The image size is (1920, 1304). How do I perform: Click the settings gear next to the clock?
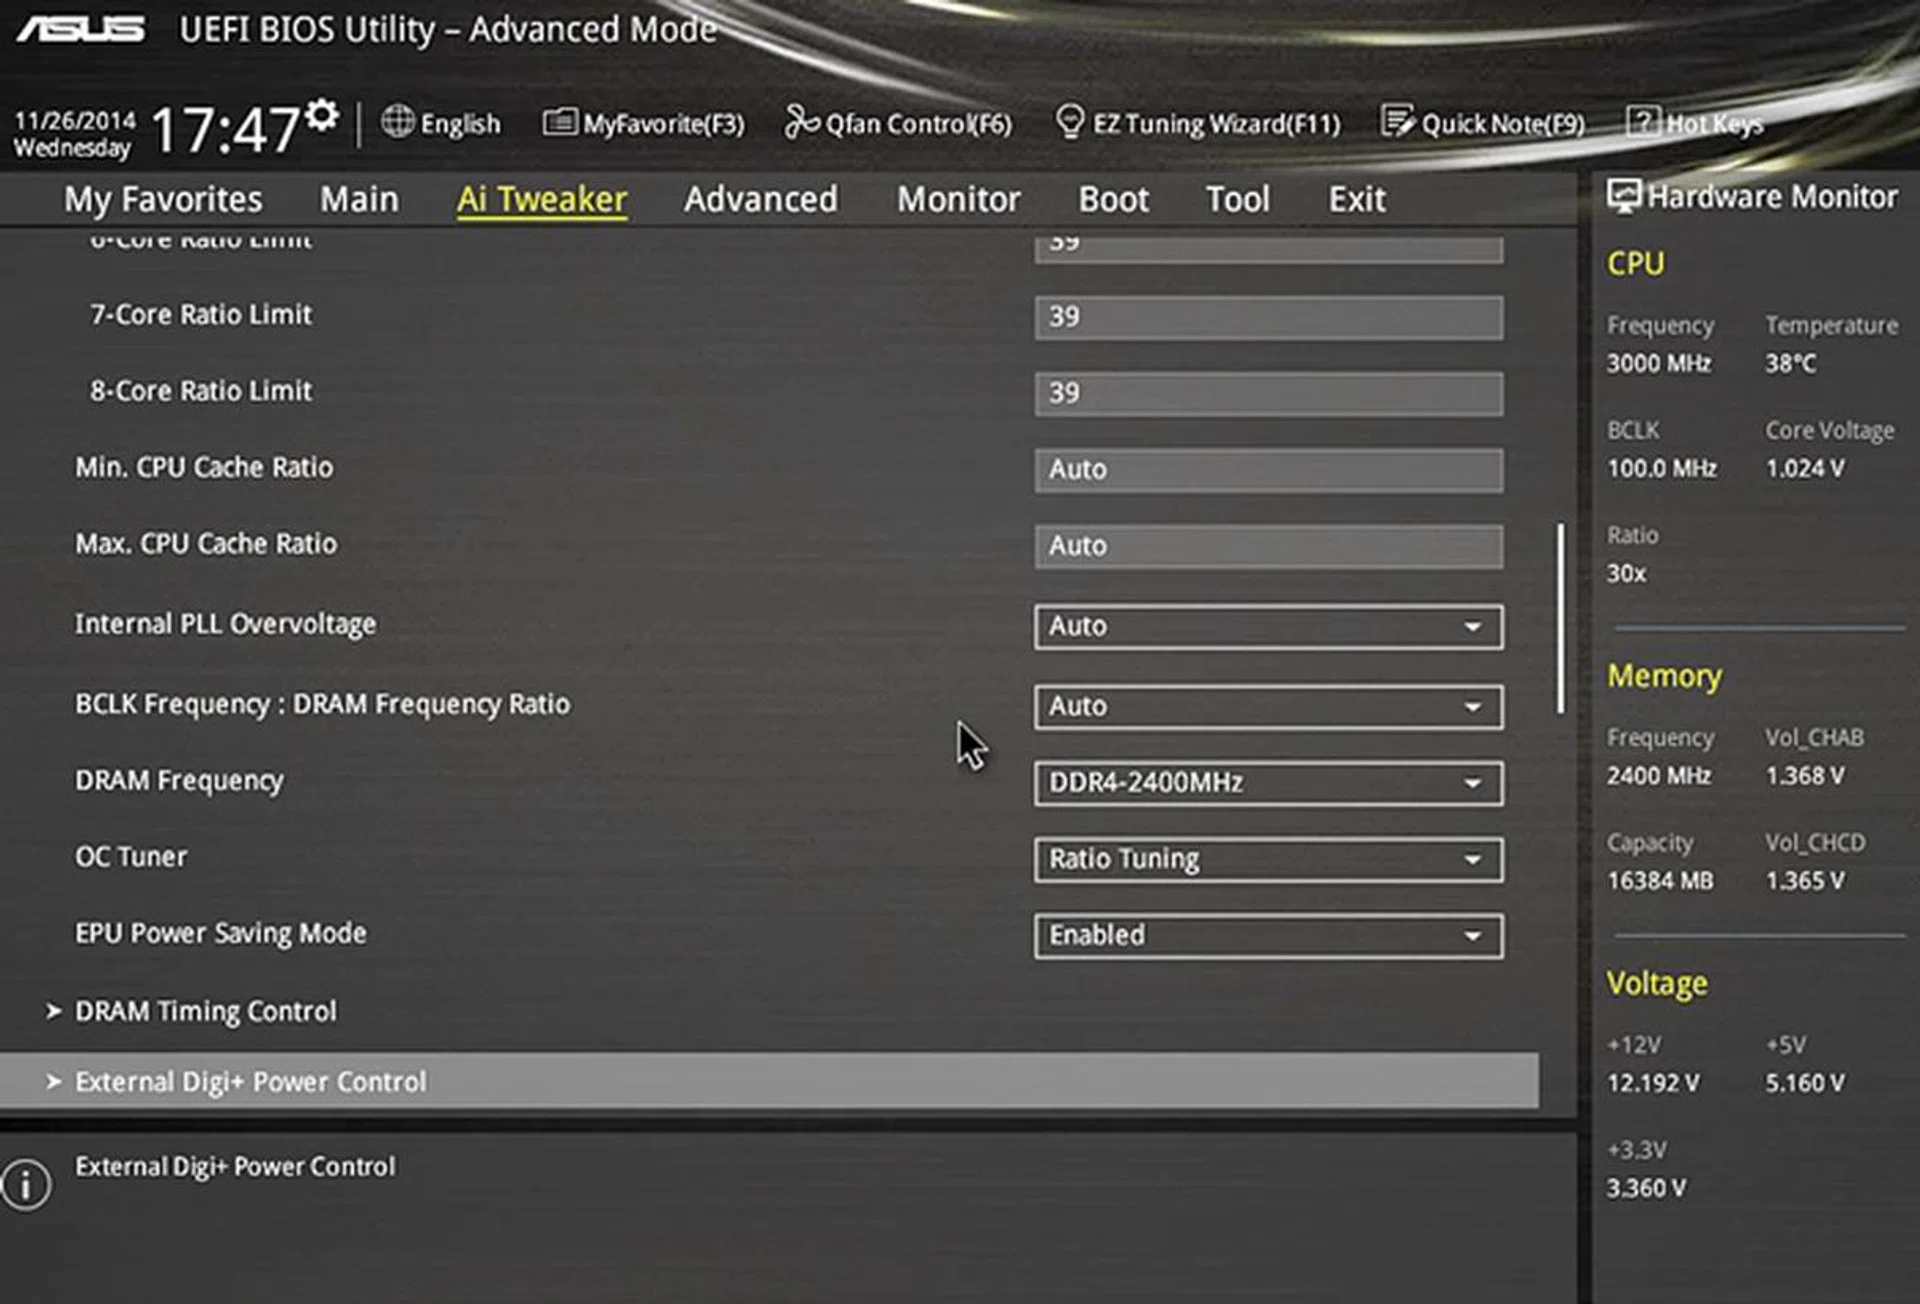(322, 116)
